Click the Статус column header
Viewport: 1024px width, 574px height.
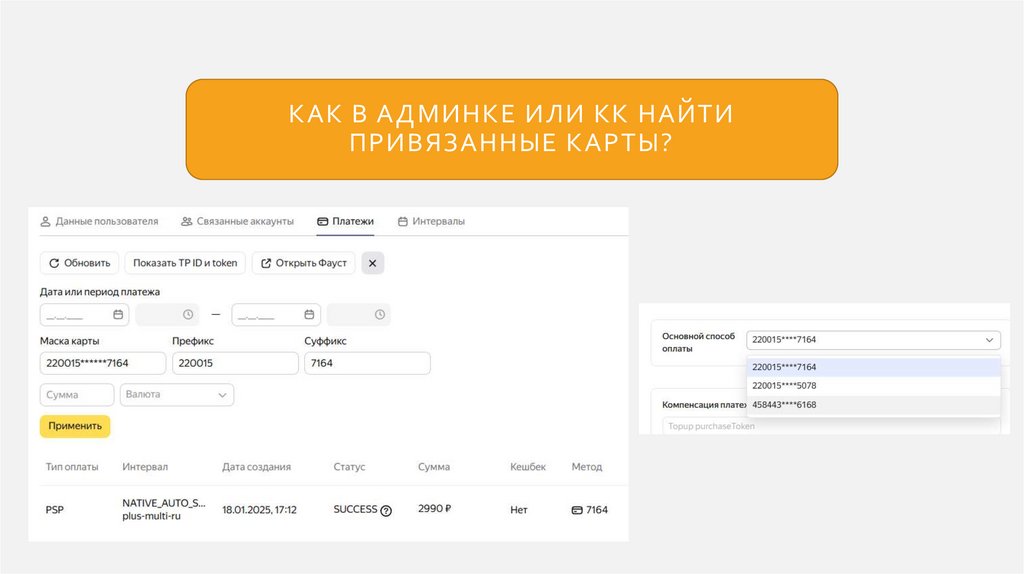pyautogui.click(x=349, y=467)
